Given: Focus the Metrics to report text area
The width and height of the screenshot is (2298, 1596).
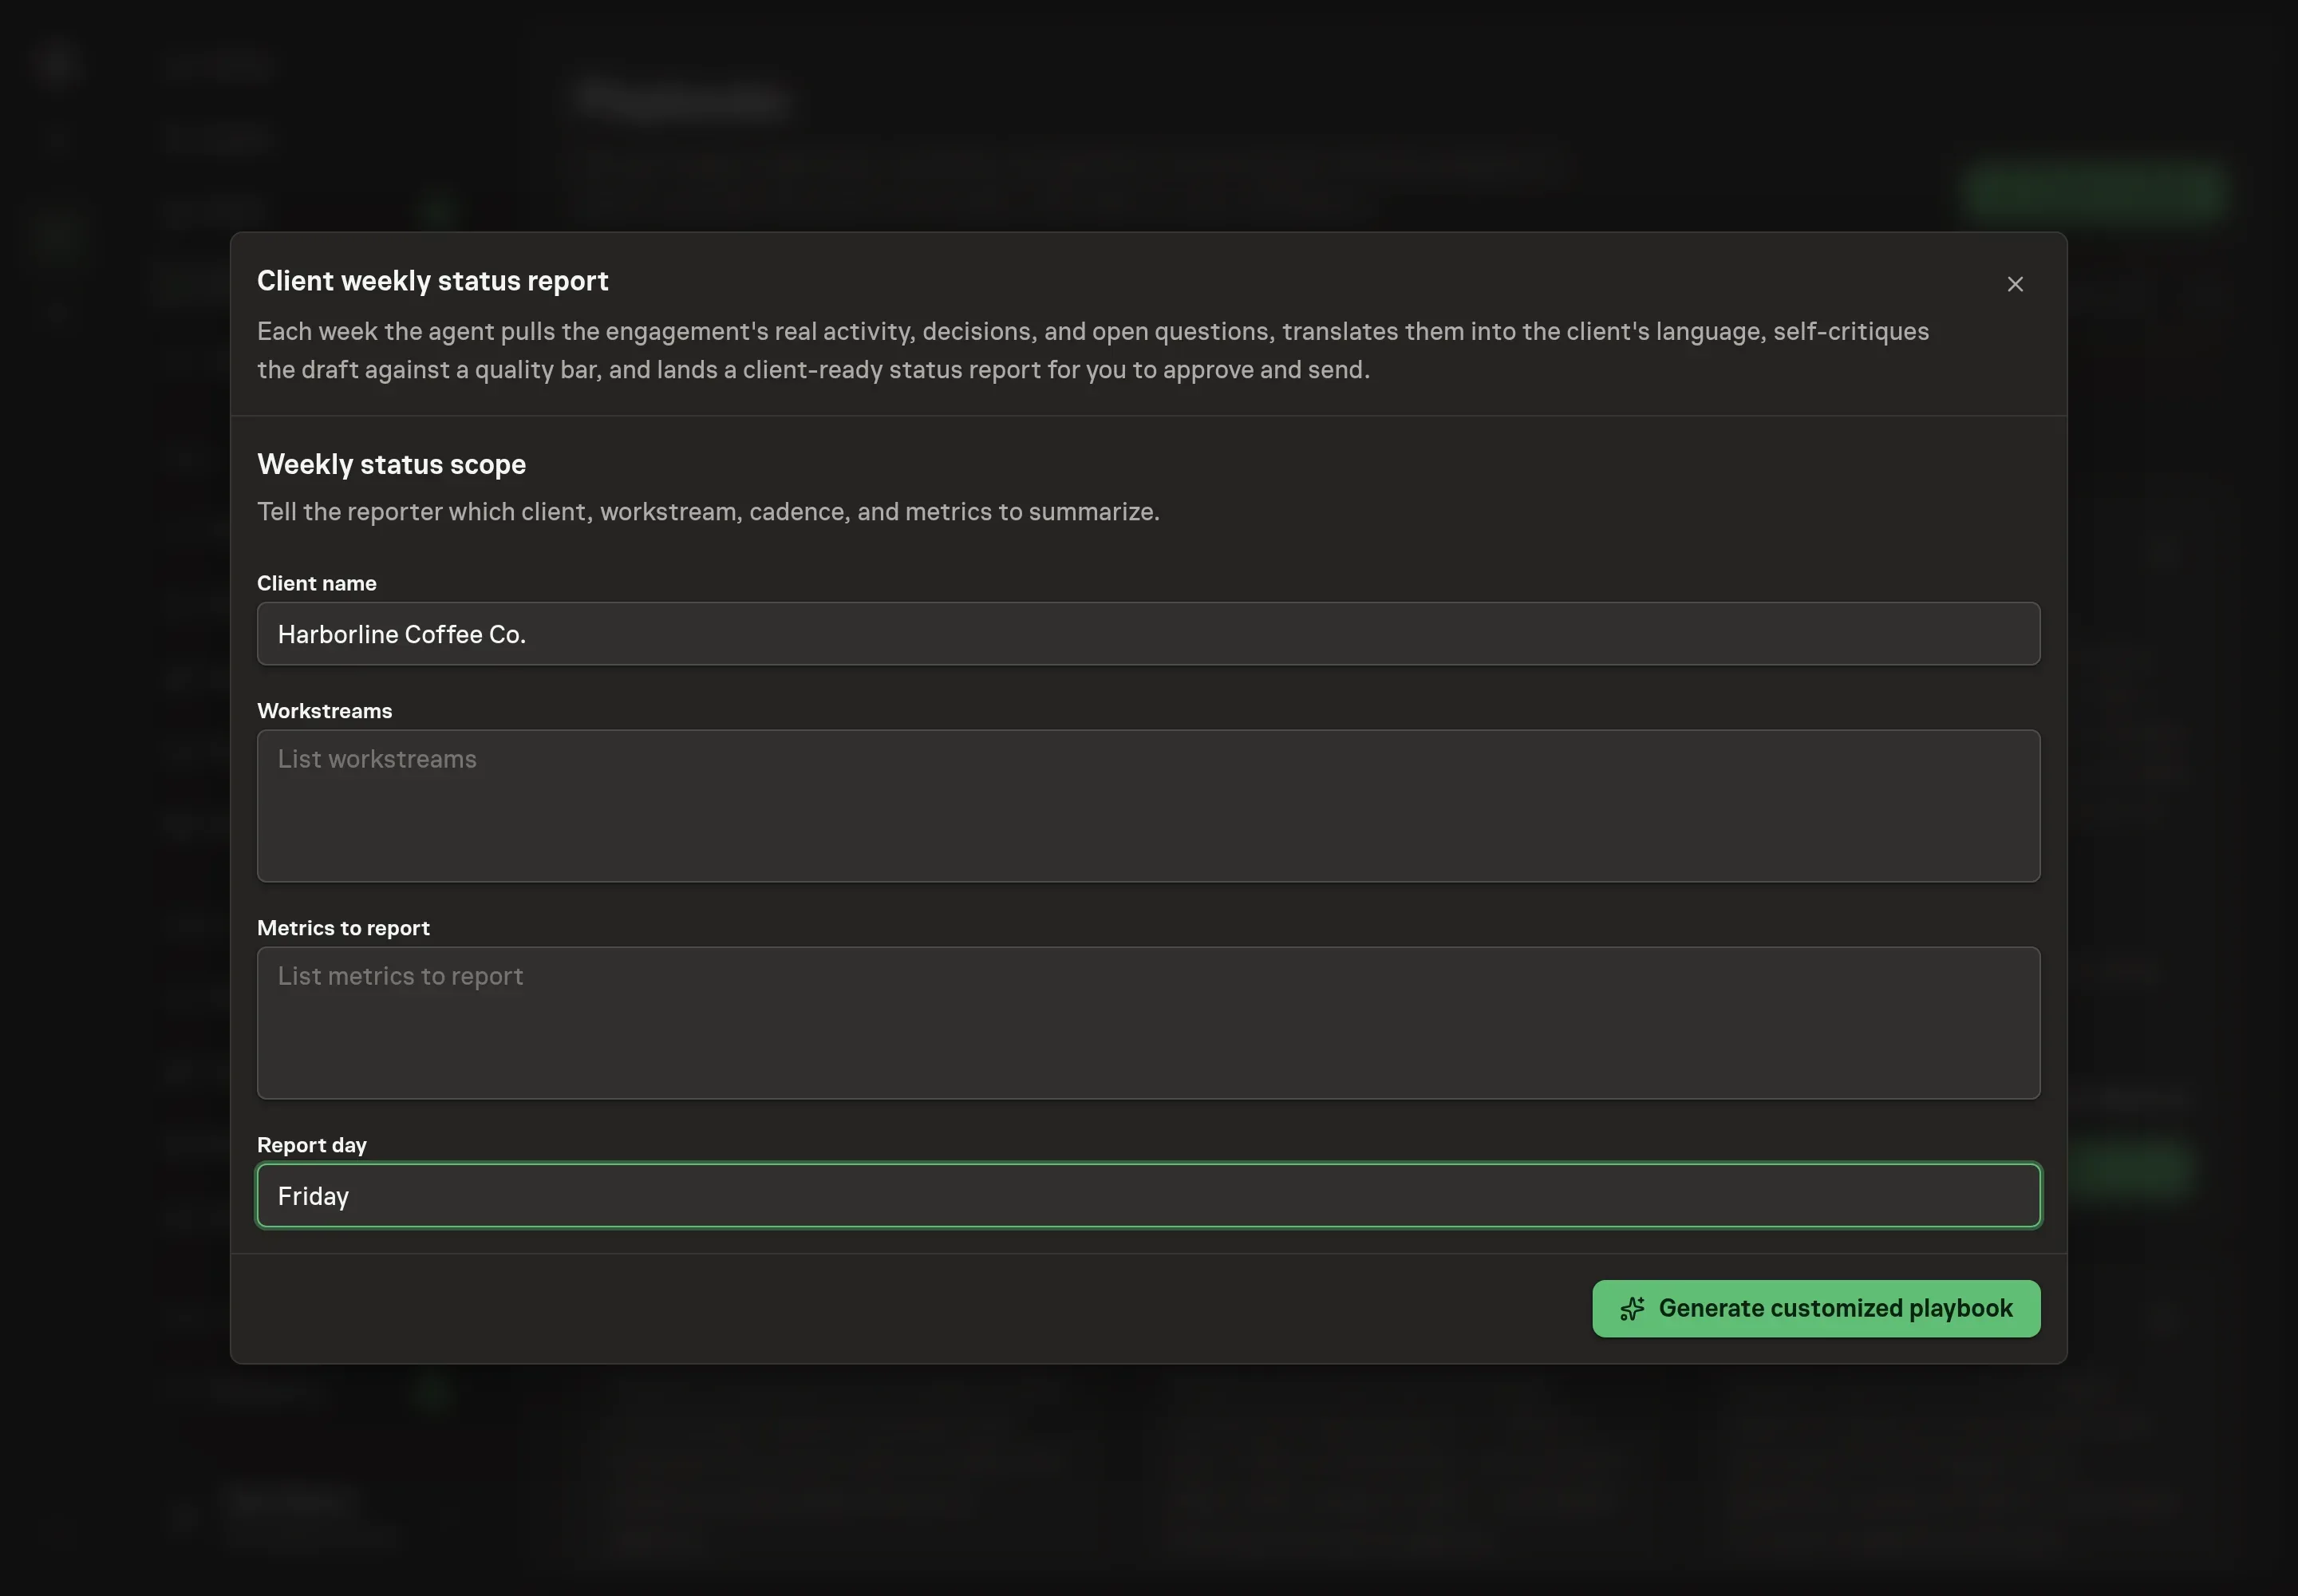Looking at the screenshot, I should point(1148,1023).
